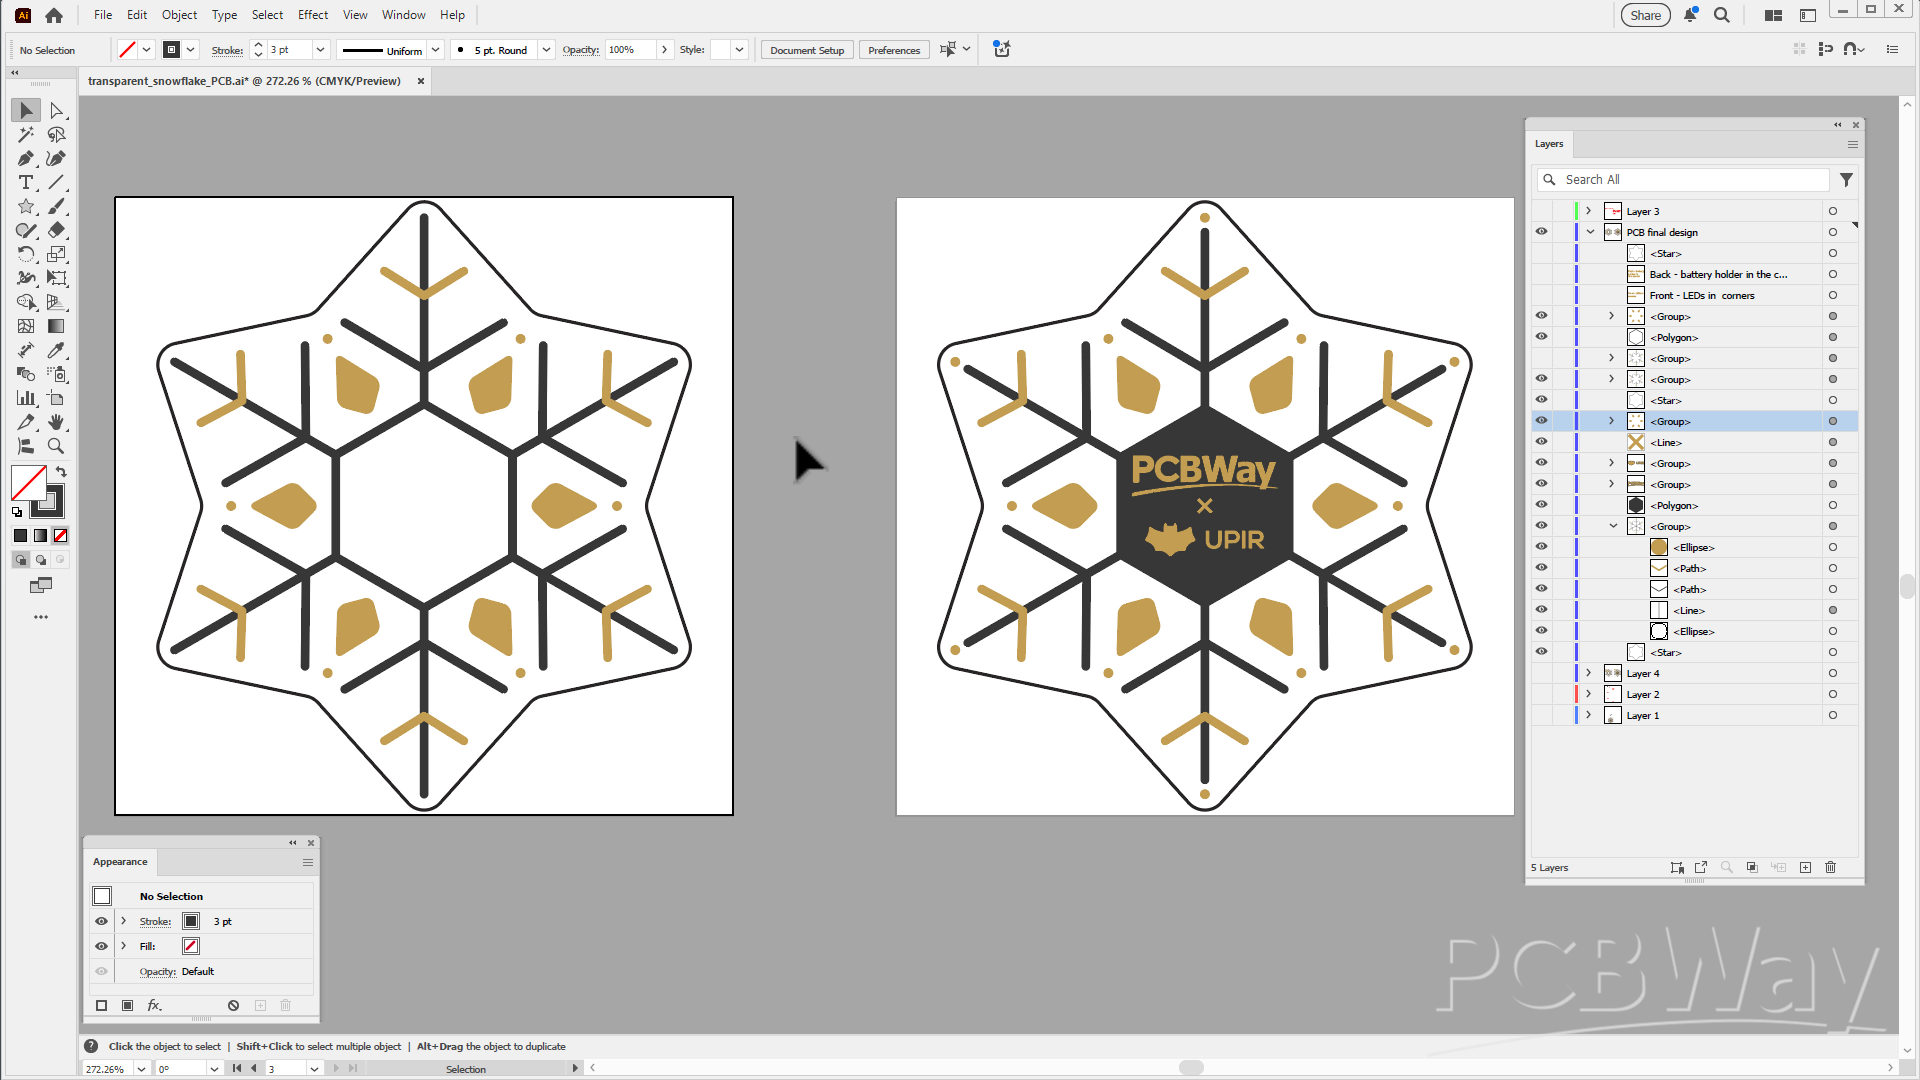Open the Effect menu
The image size is (1920, 1080).
click(312, 15)
